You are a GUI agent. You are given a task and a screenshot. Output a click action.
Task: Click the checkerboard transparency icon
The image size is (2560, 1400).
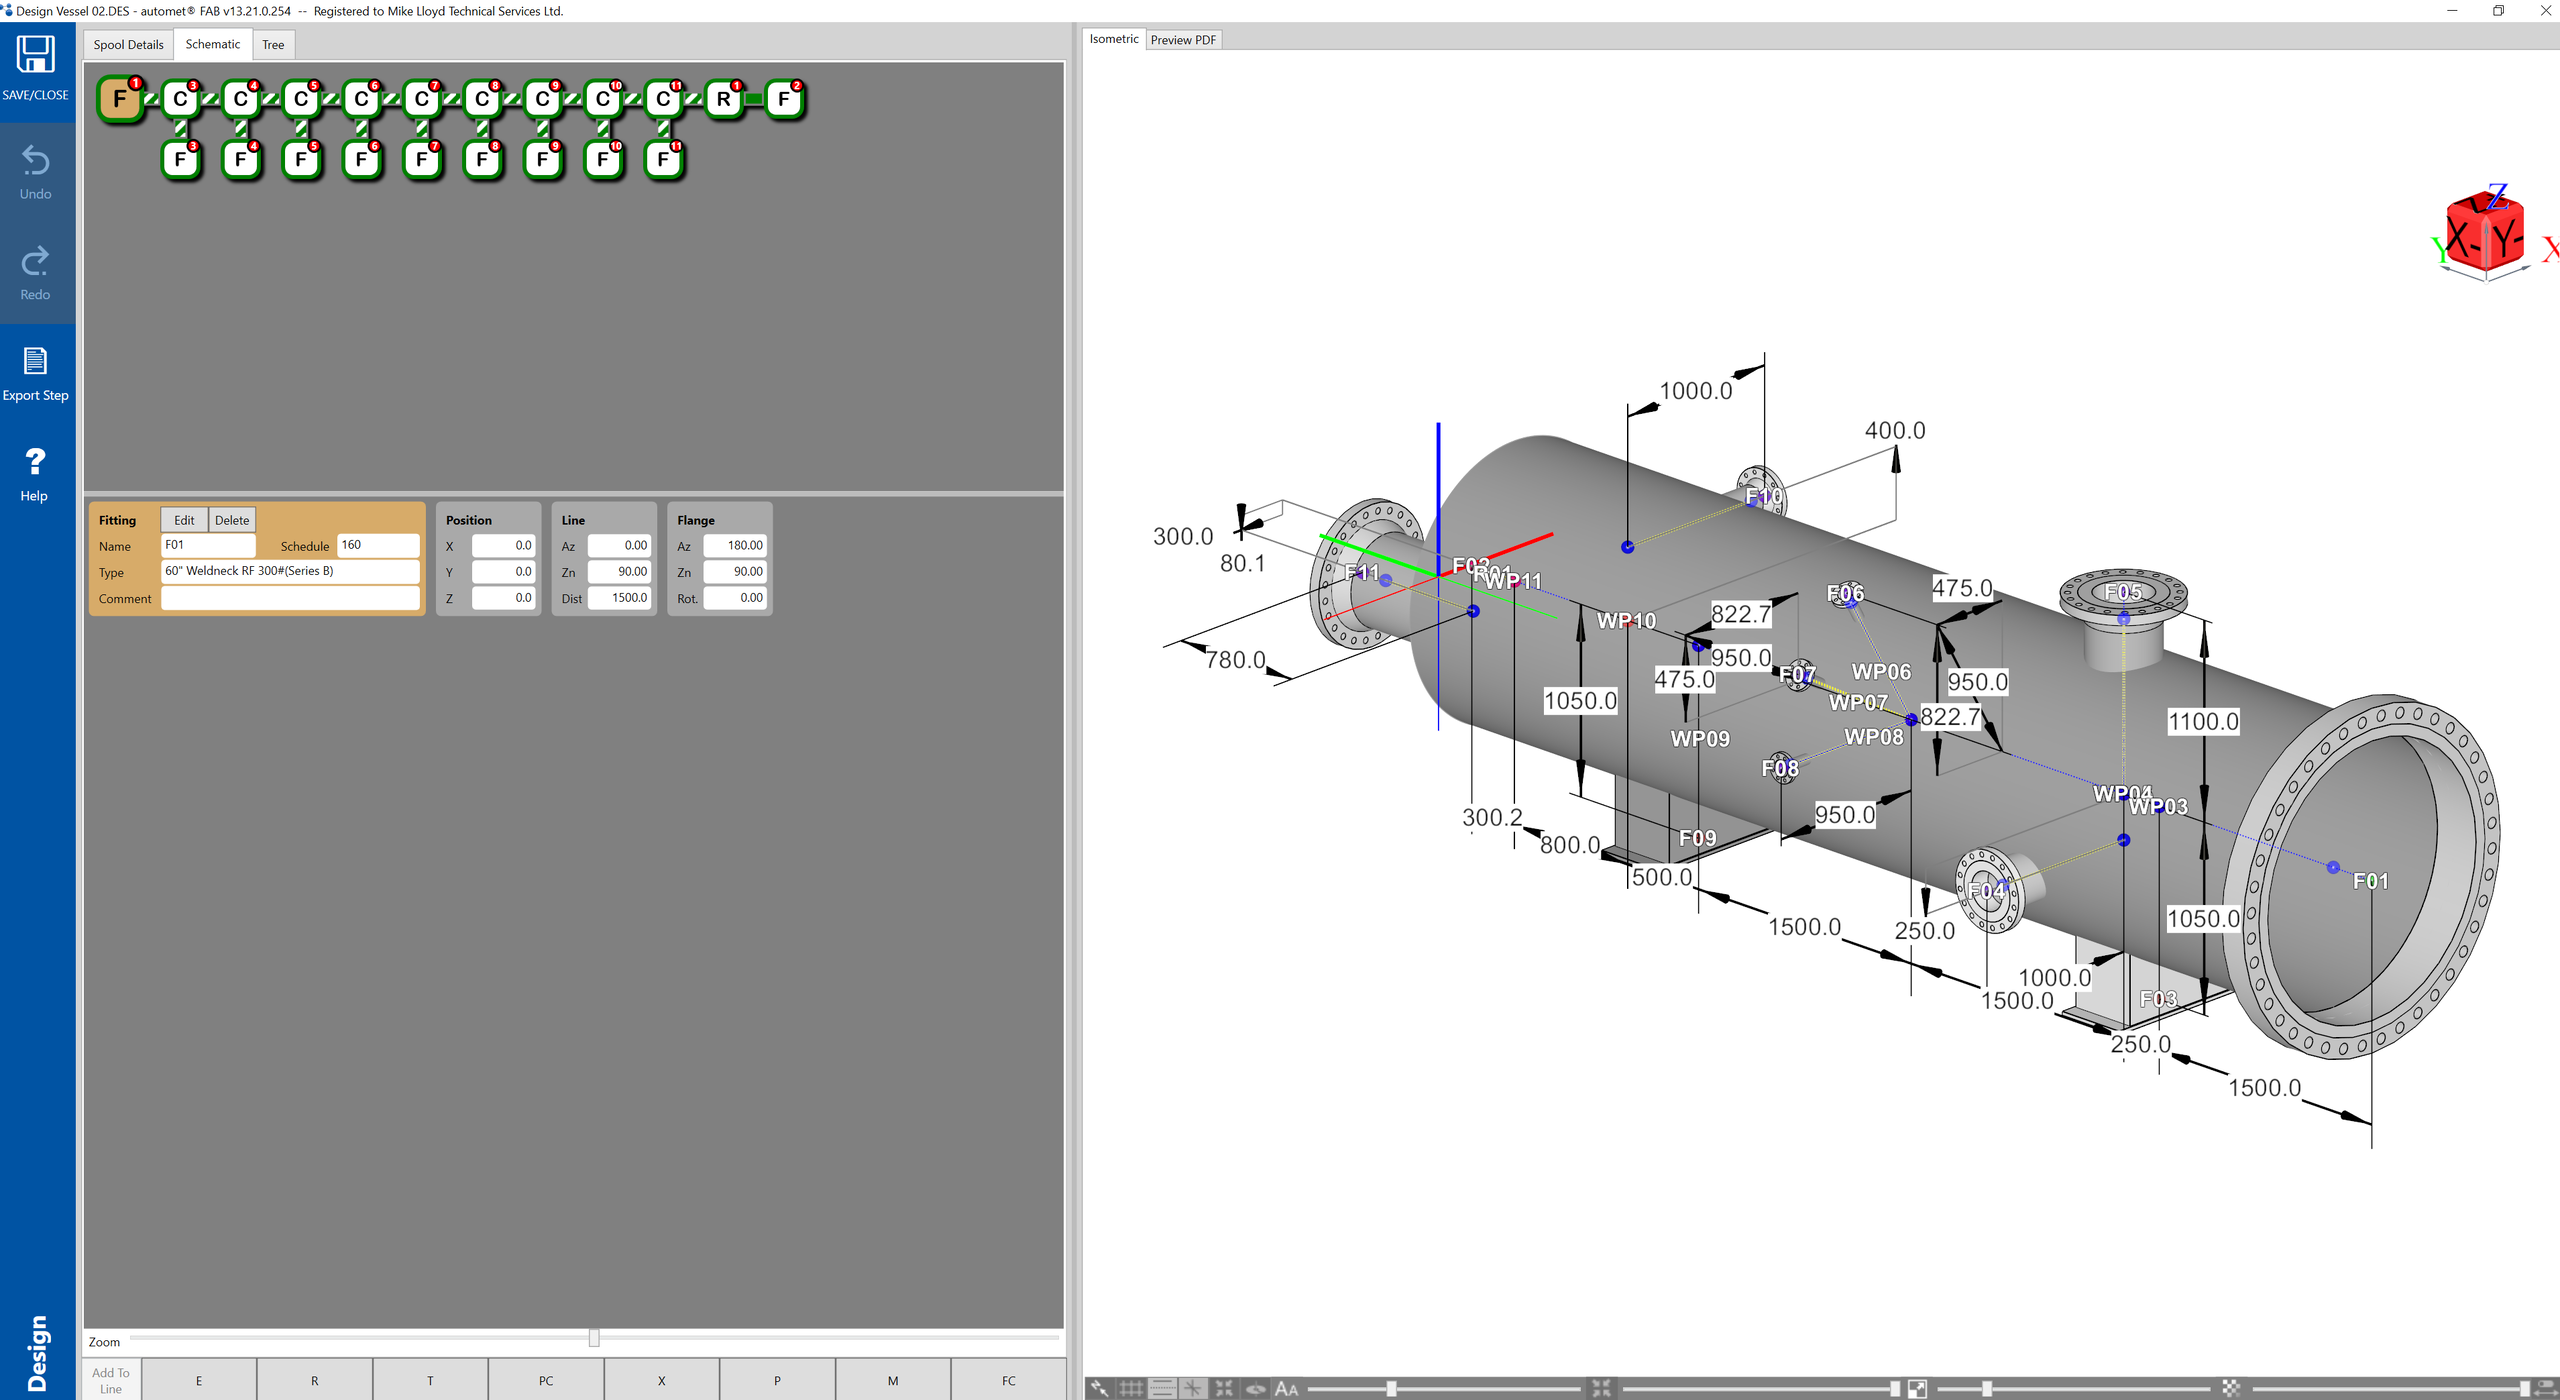[x=2231, y=1388]
